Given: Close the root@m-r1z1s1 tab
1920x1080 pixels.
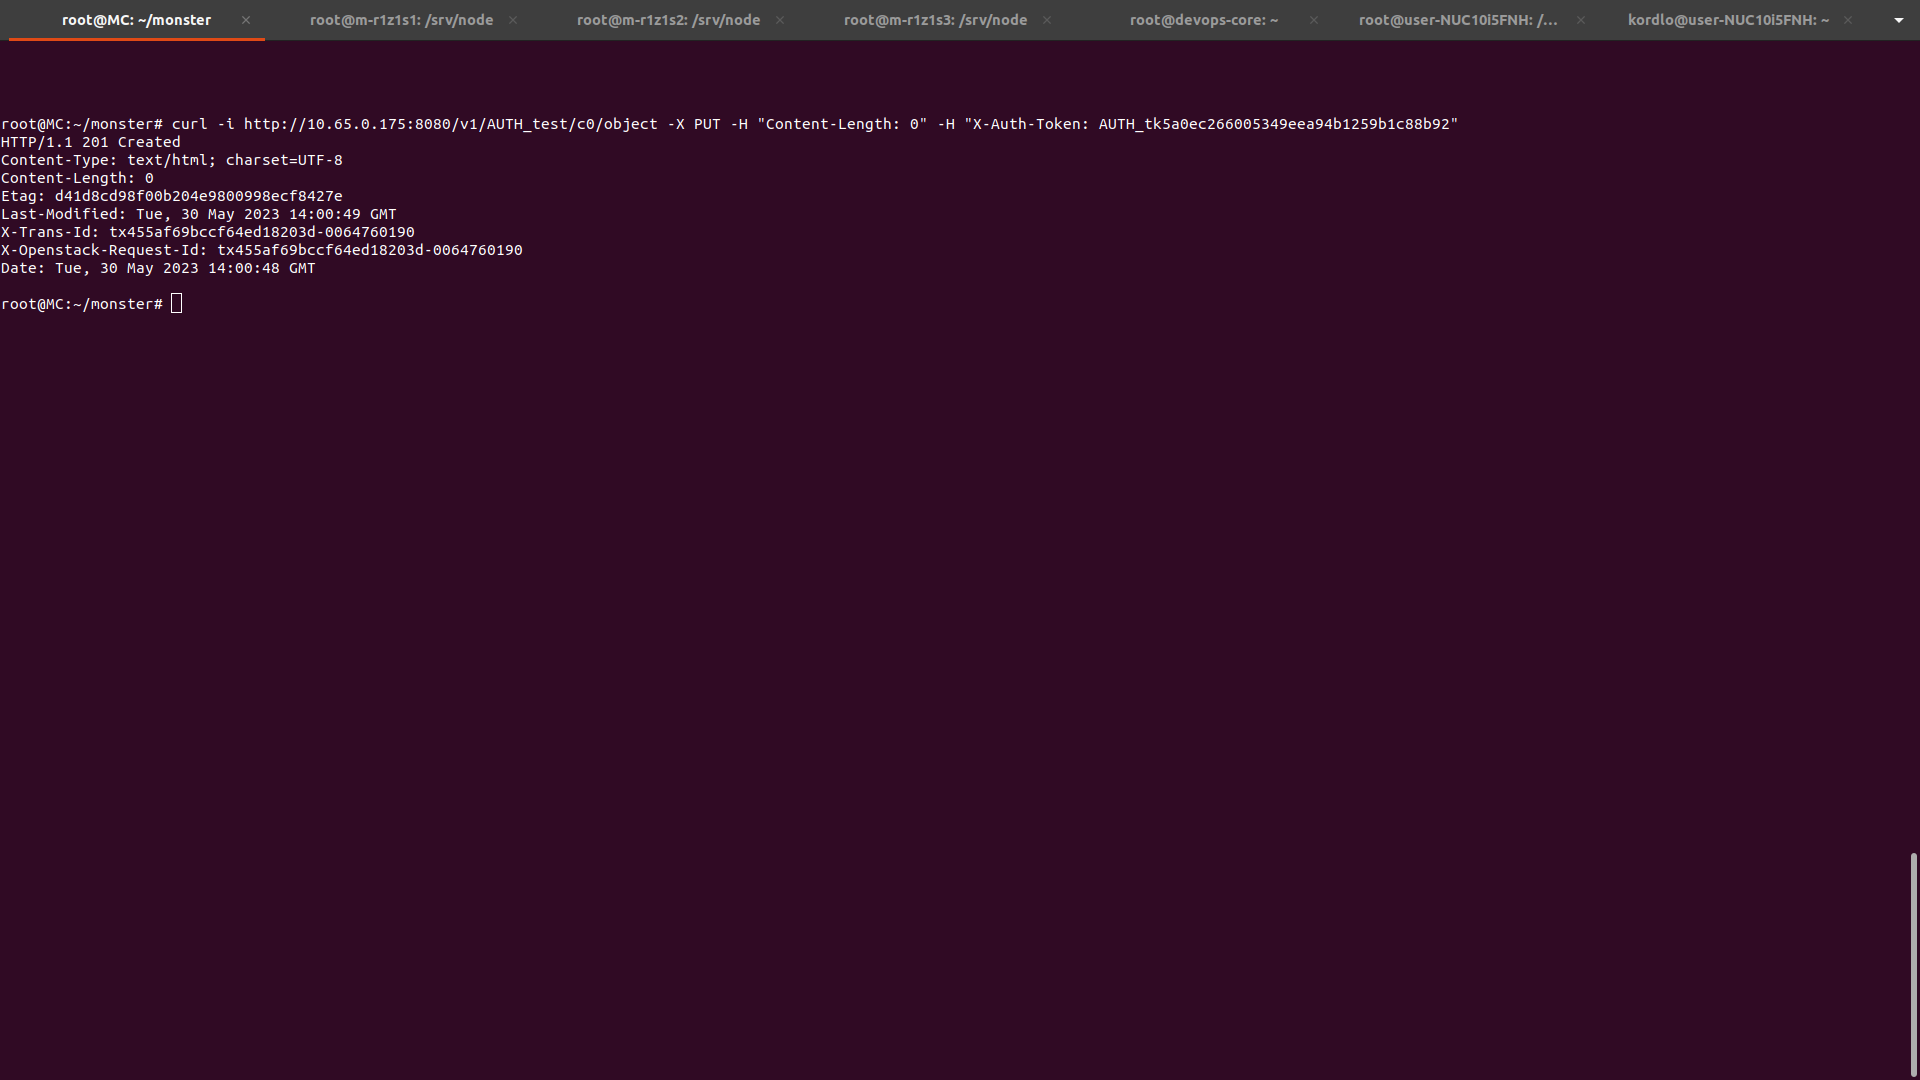Looking at the screenshot, I should 513,20.
